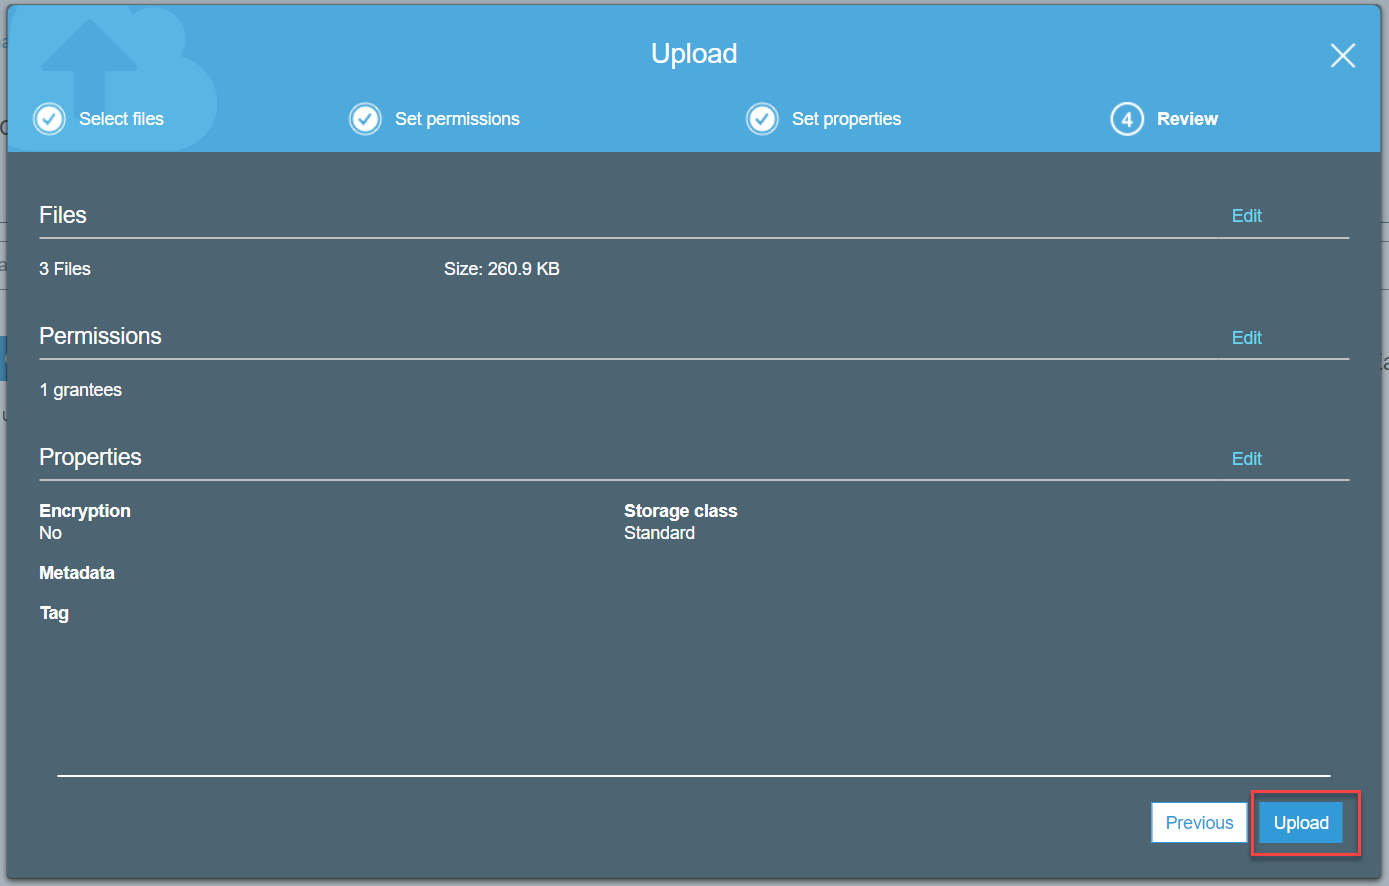Click the '1 grantees' text

[81, 390]
